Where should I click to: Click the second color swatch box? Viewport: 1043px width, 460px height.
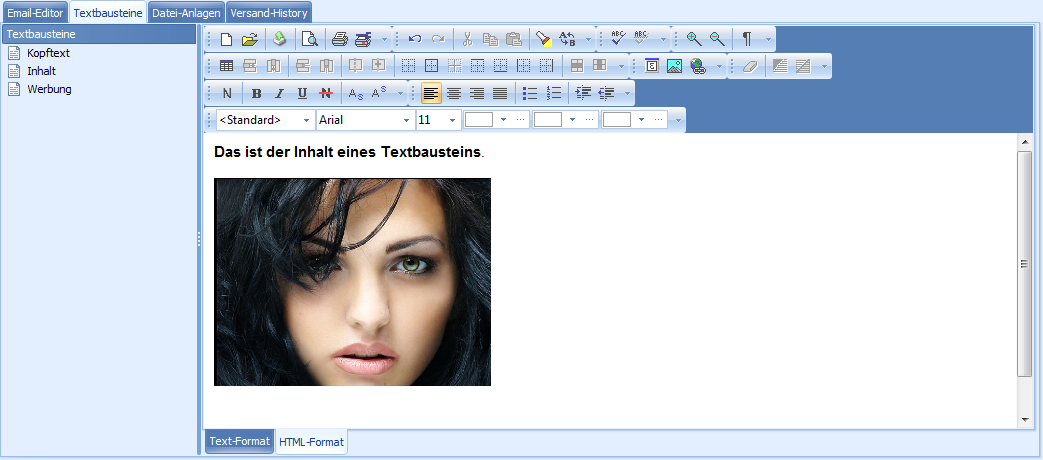(x=548, y=120)
